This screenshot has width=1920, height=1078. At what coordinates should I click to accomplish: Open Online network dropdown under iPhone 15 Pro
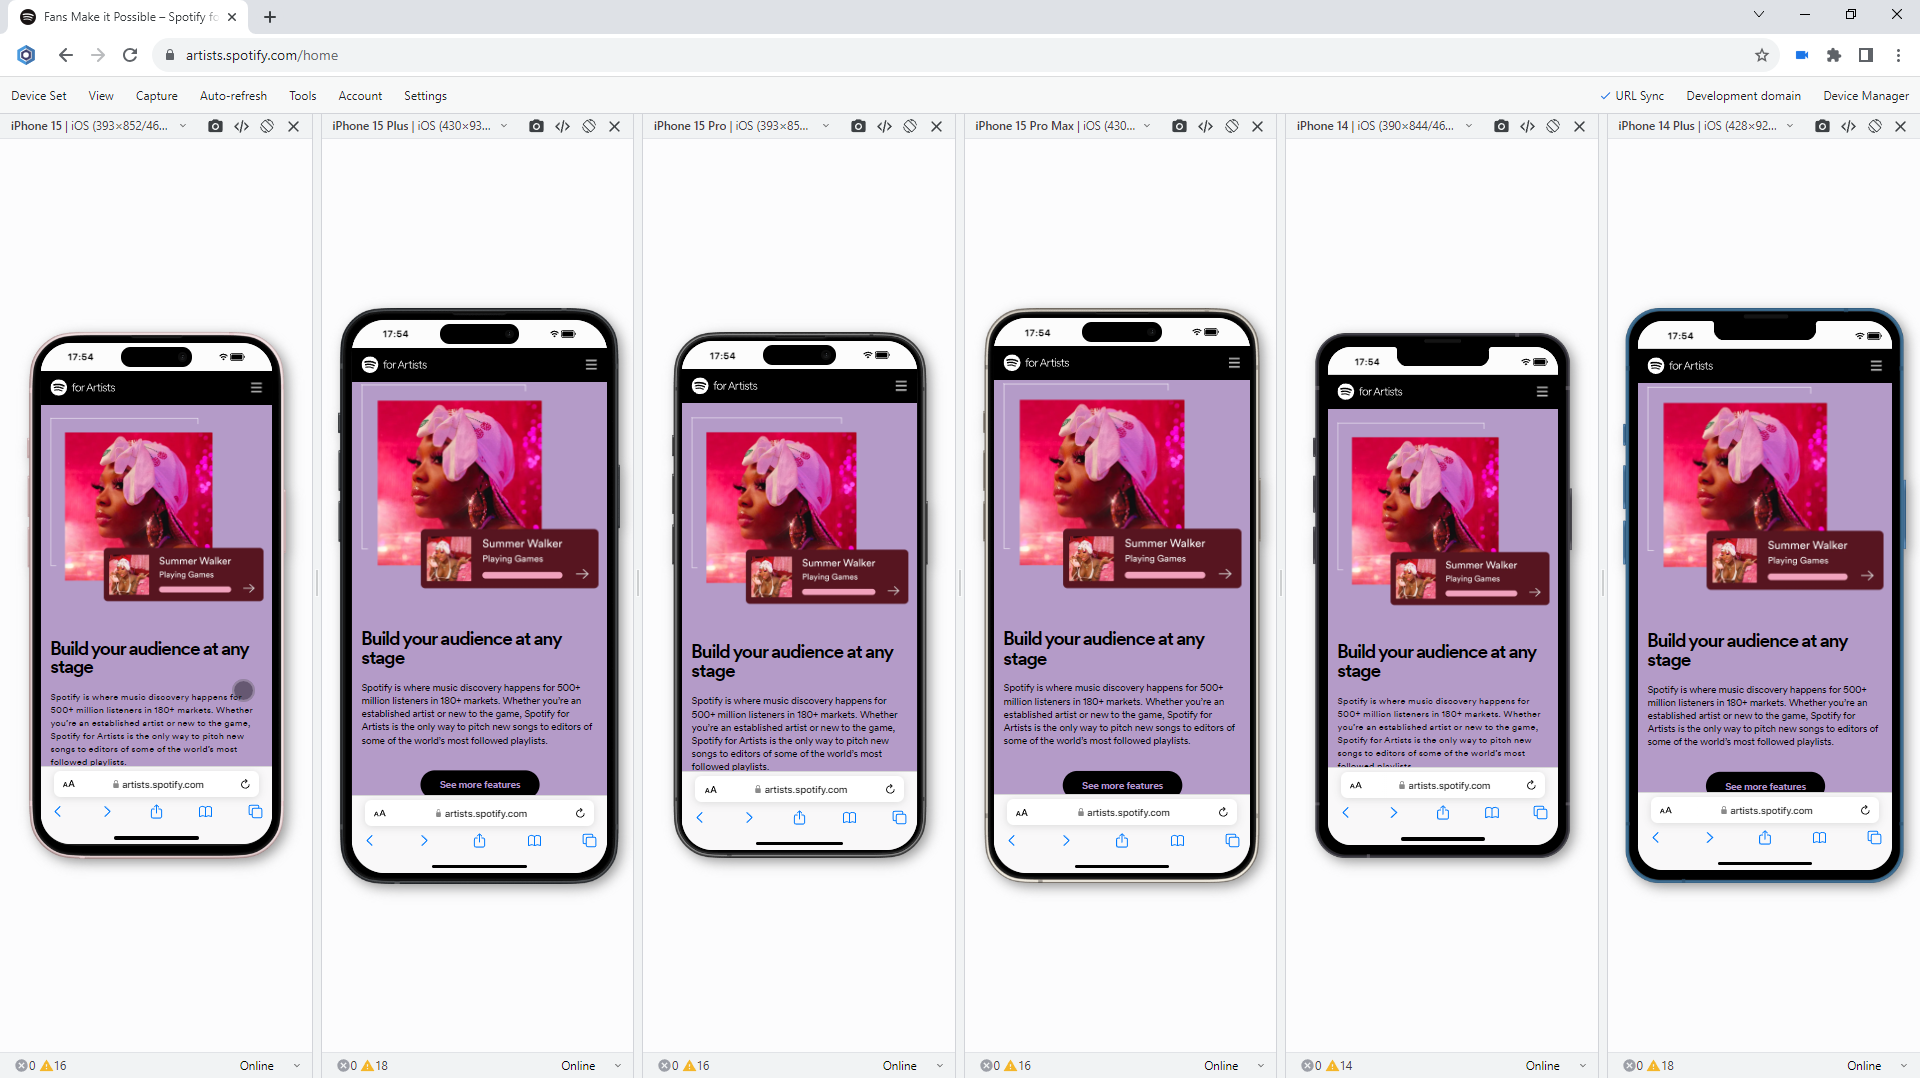click(913, 1066)
